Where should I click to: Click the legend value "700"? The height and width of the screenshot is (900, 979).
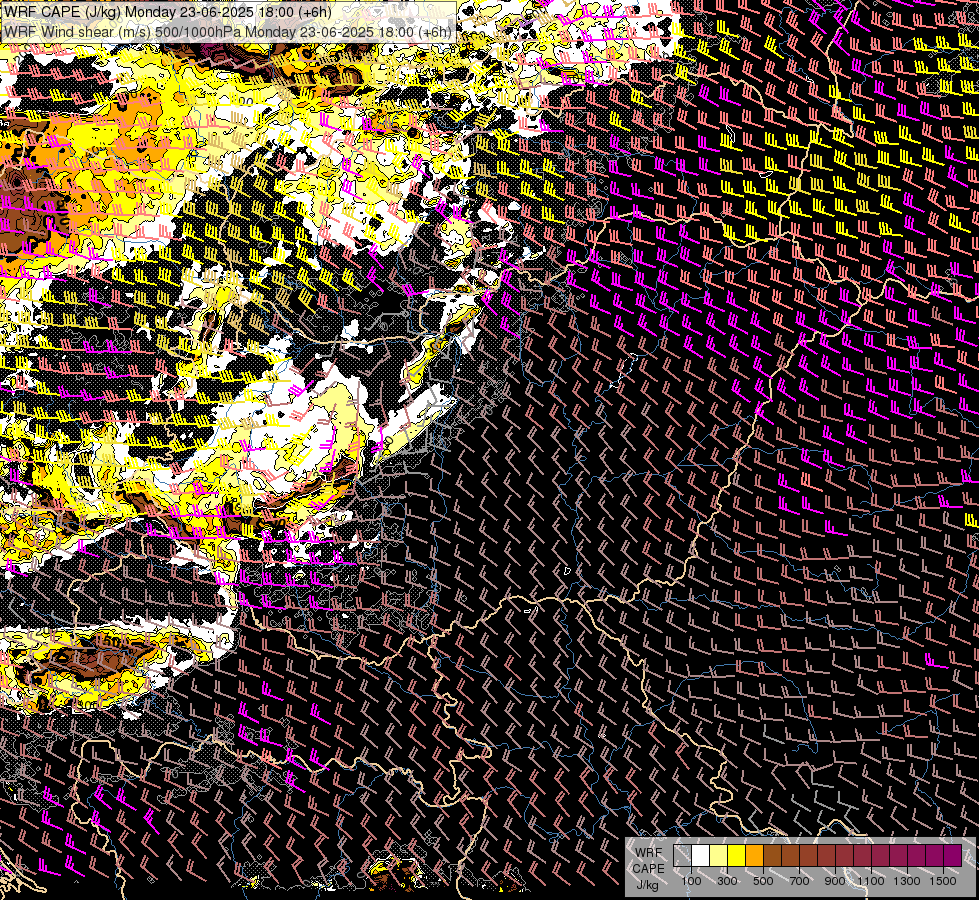[x=799, y=881]
